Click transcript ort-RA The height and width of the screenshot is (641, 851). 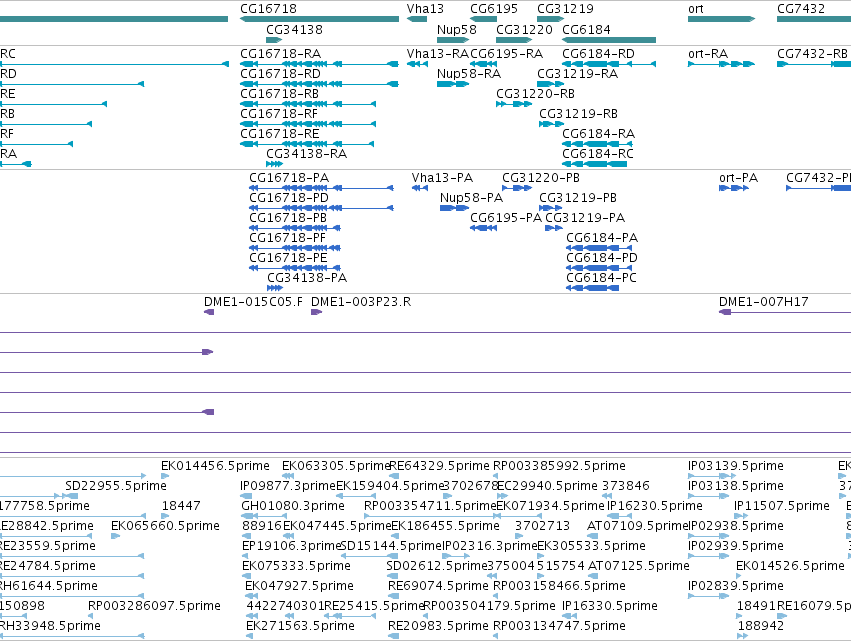click(x=708, y=54)
